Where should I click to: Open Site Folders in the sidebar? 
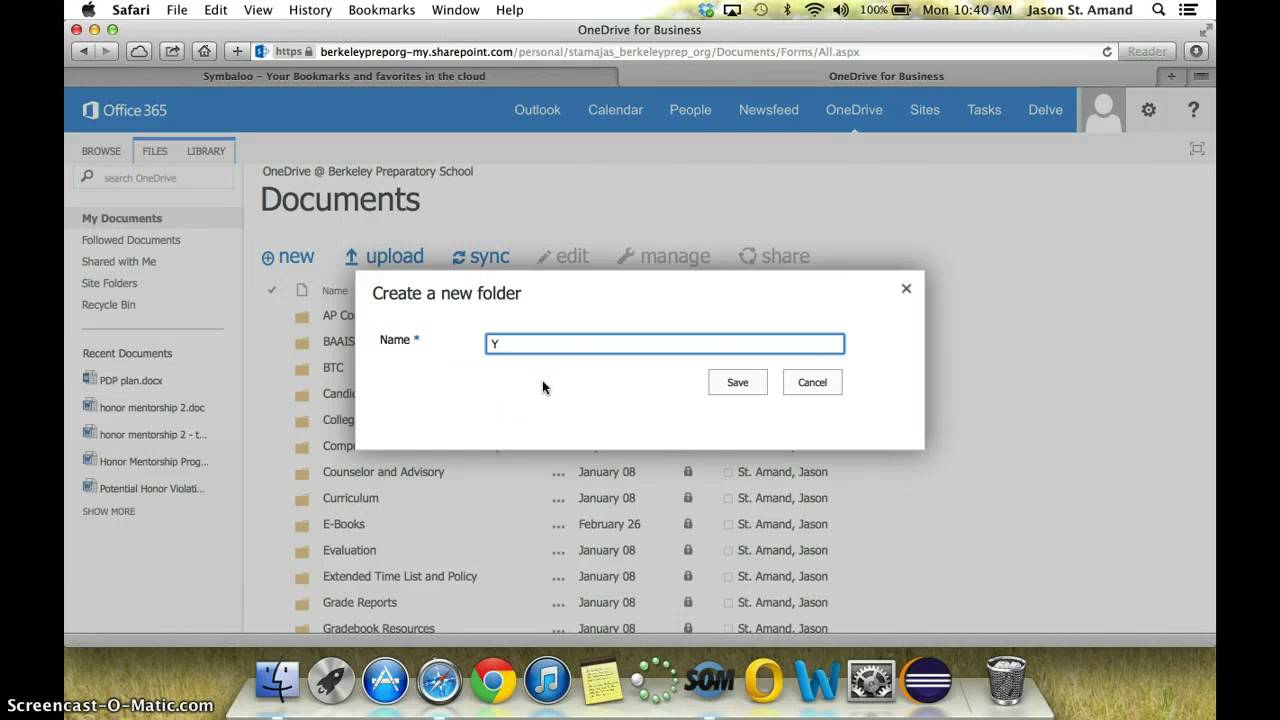[x=109, y=283]
